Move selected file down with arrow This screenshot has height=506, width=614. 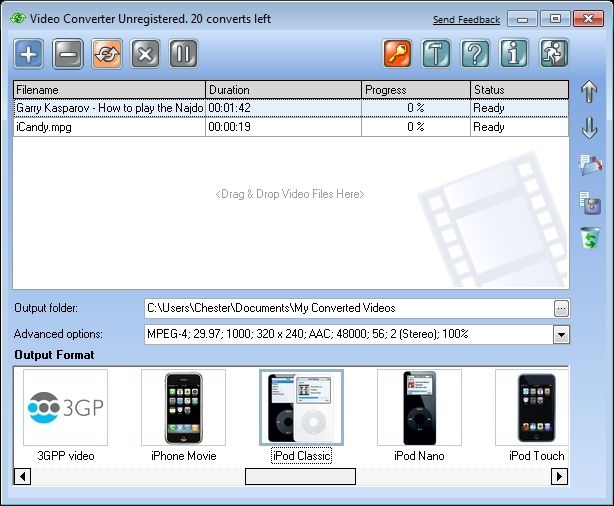tap(589, 128)
